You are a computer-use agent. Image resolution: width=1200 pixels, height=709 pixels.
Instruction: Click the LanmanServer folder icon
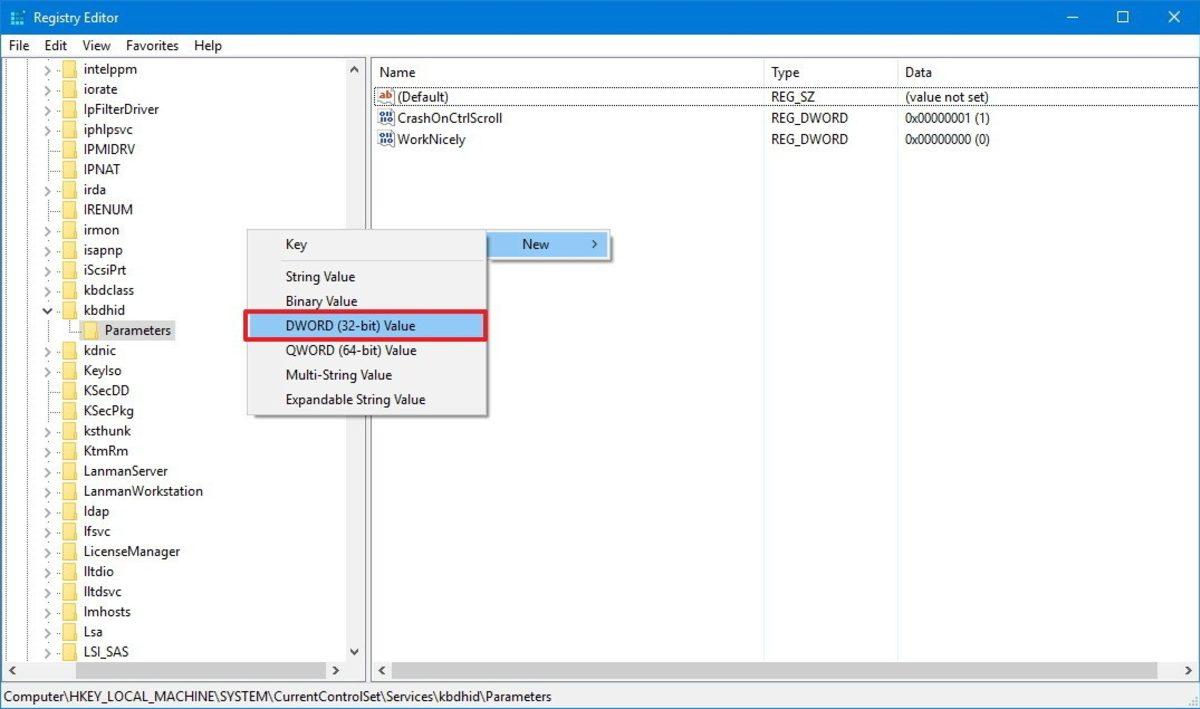click(x=67, y=470)
